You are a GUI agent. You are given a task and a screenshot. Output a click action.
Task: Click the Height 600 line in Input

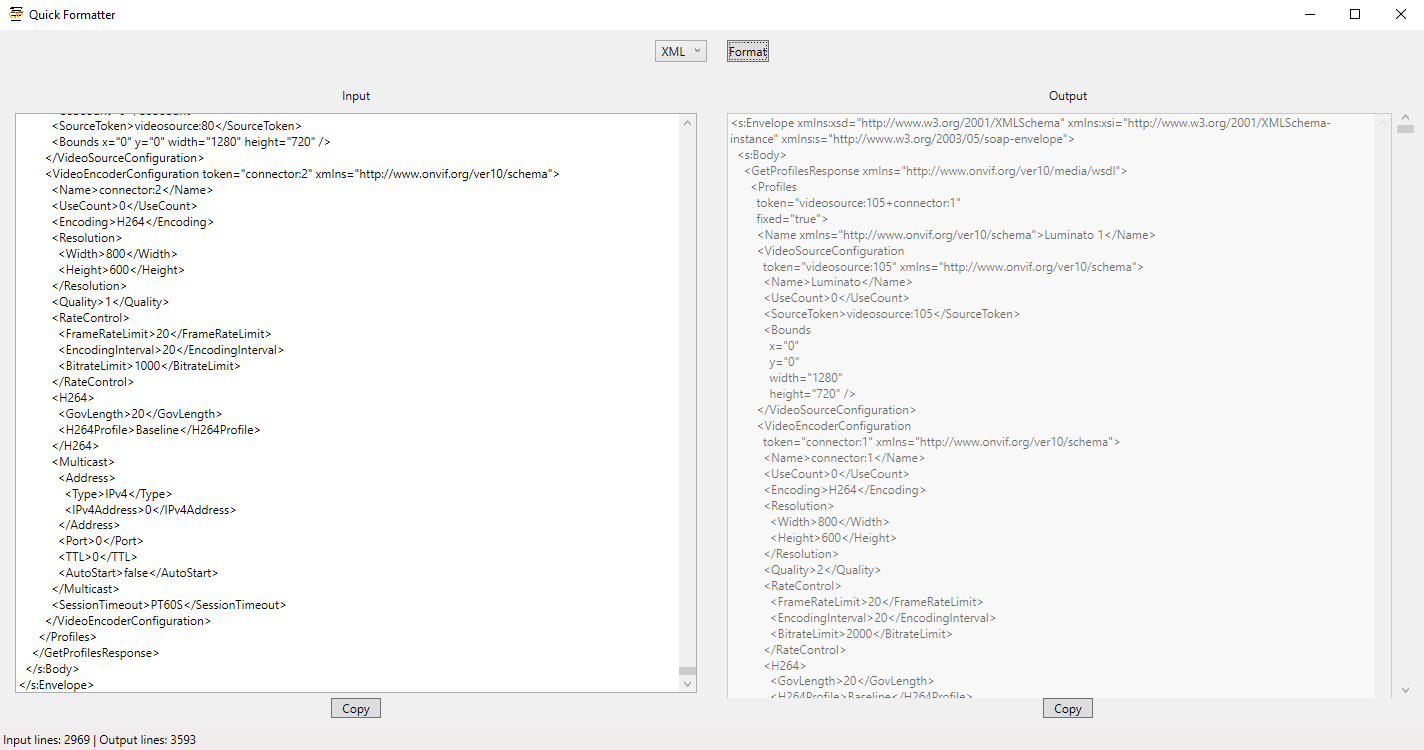coord(121,270)
